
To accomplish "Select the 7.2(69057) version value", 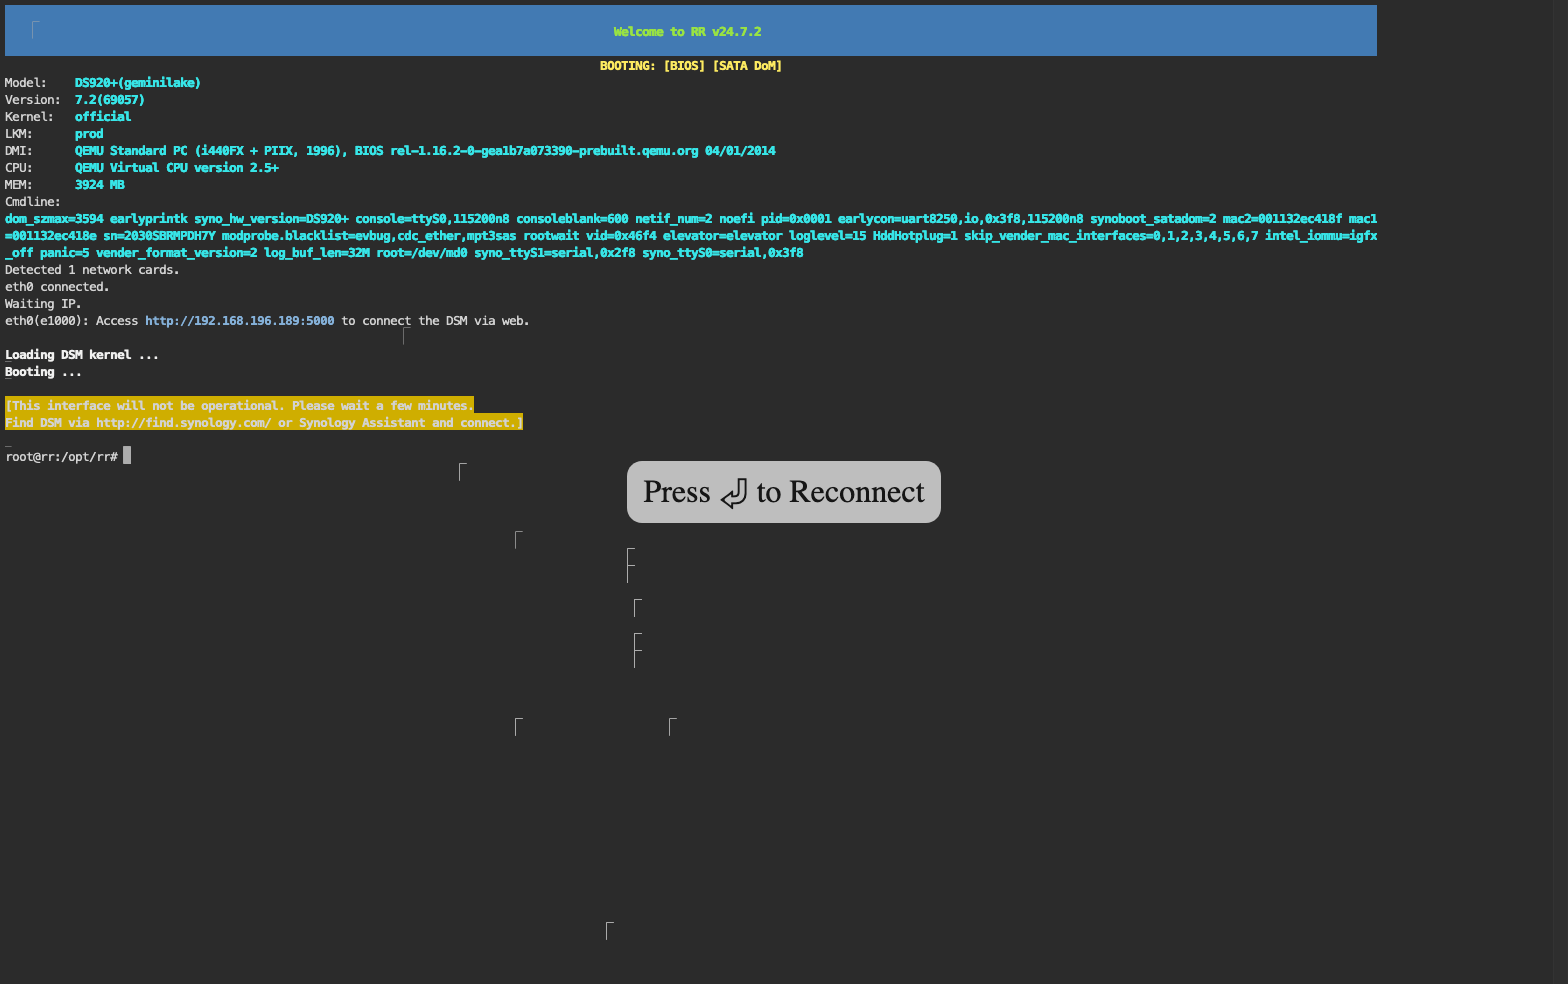I will coord(109,100).
